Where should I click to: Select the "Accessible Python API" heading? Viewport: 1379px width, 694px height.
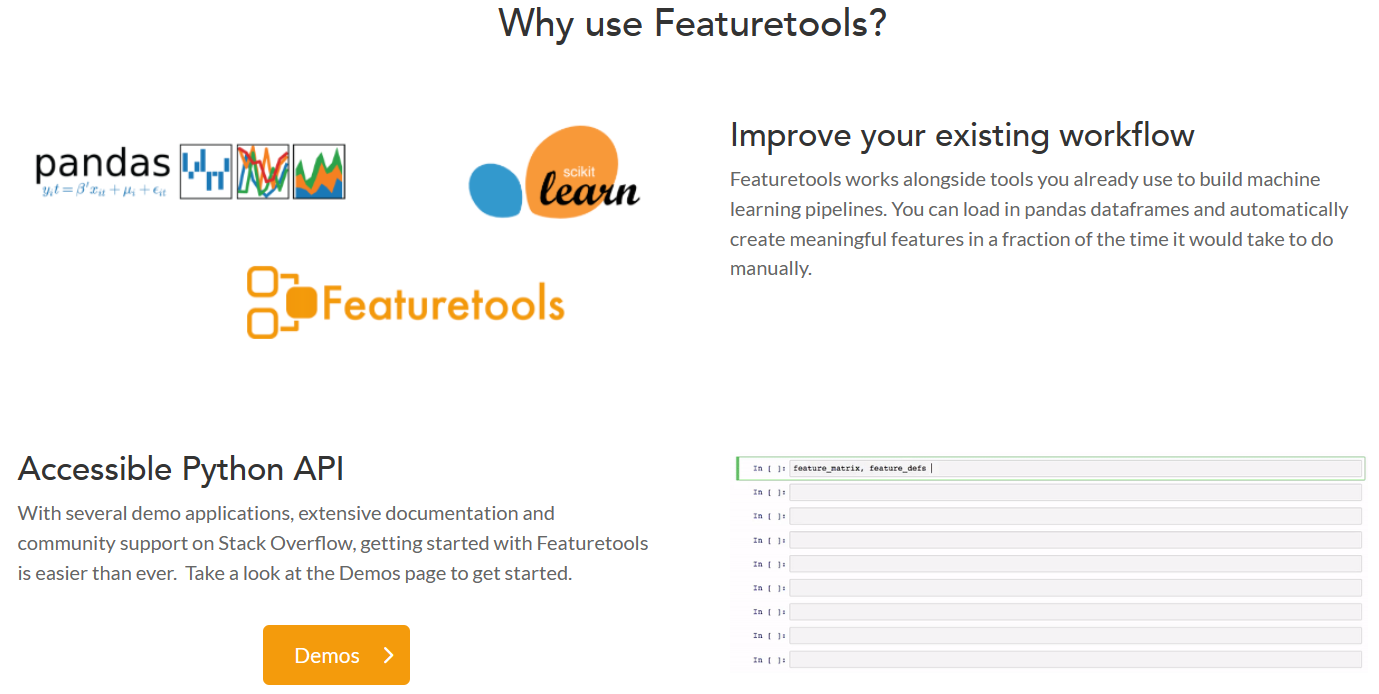(181, 468)
